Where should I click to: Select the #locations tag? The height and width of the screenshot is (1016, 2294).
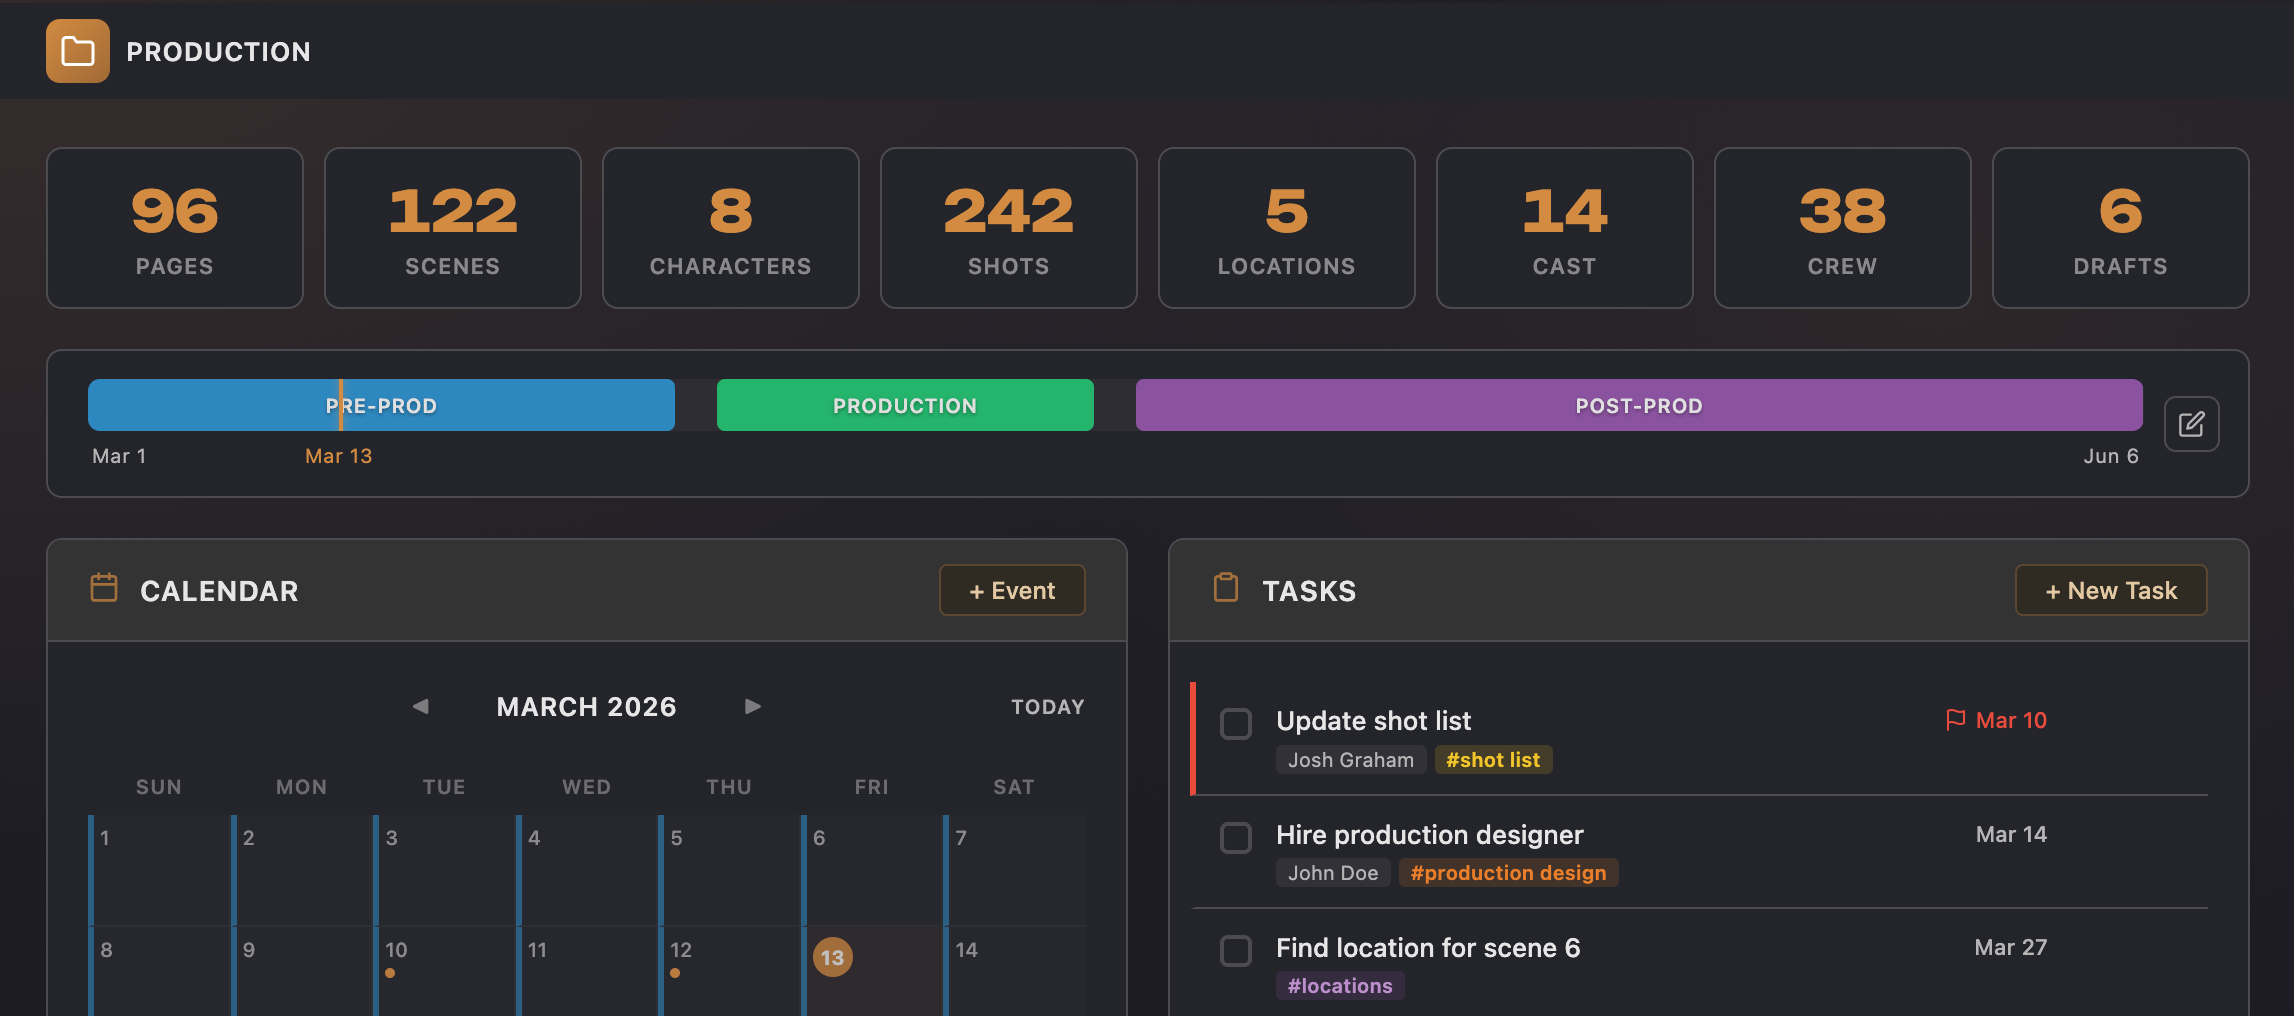[1340, 985]
